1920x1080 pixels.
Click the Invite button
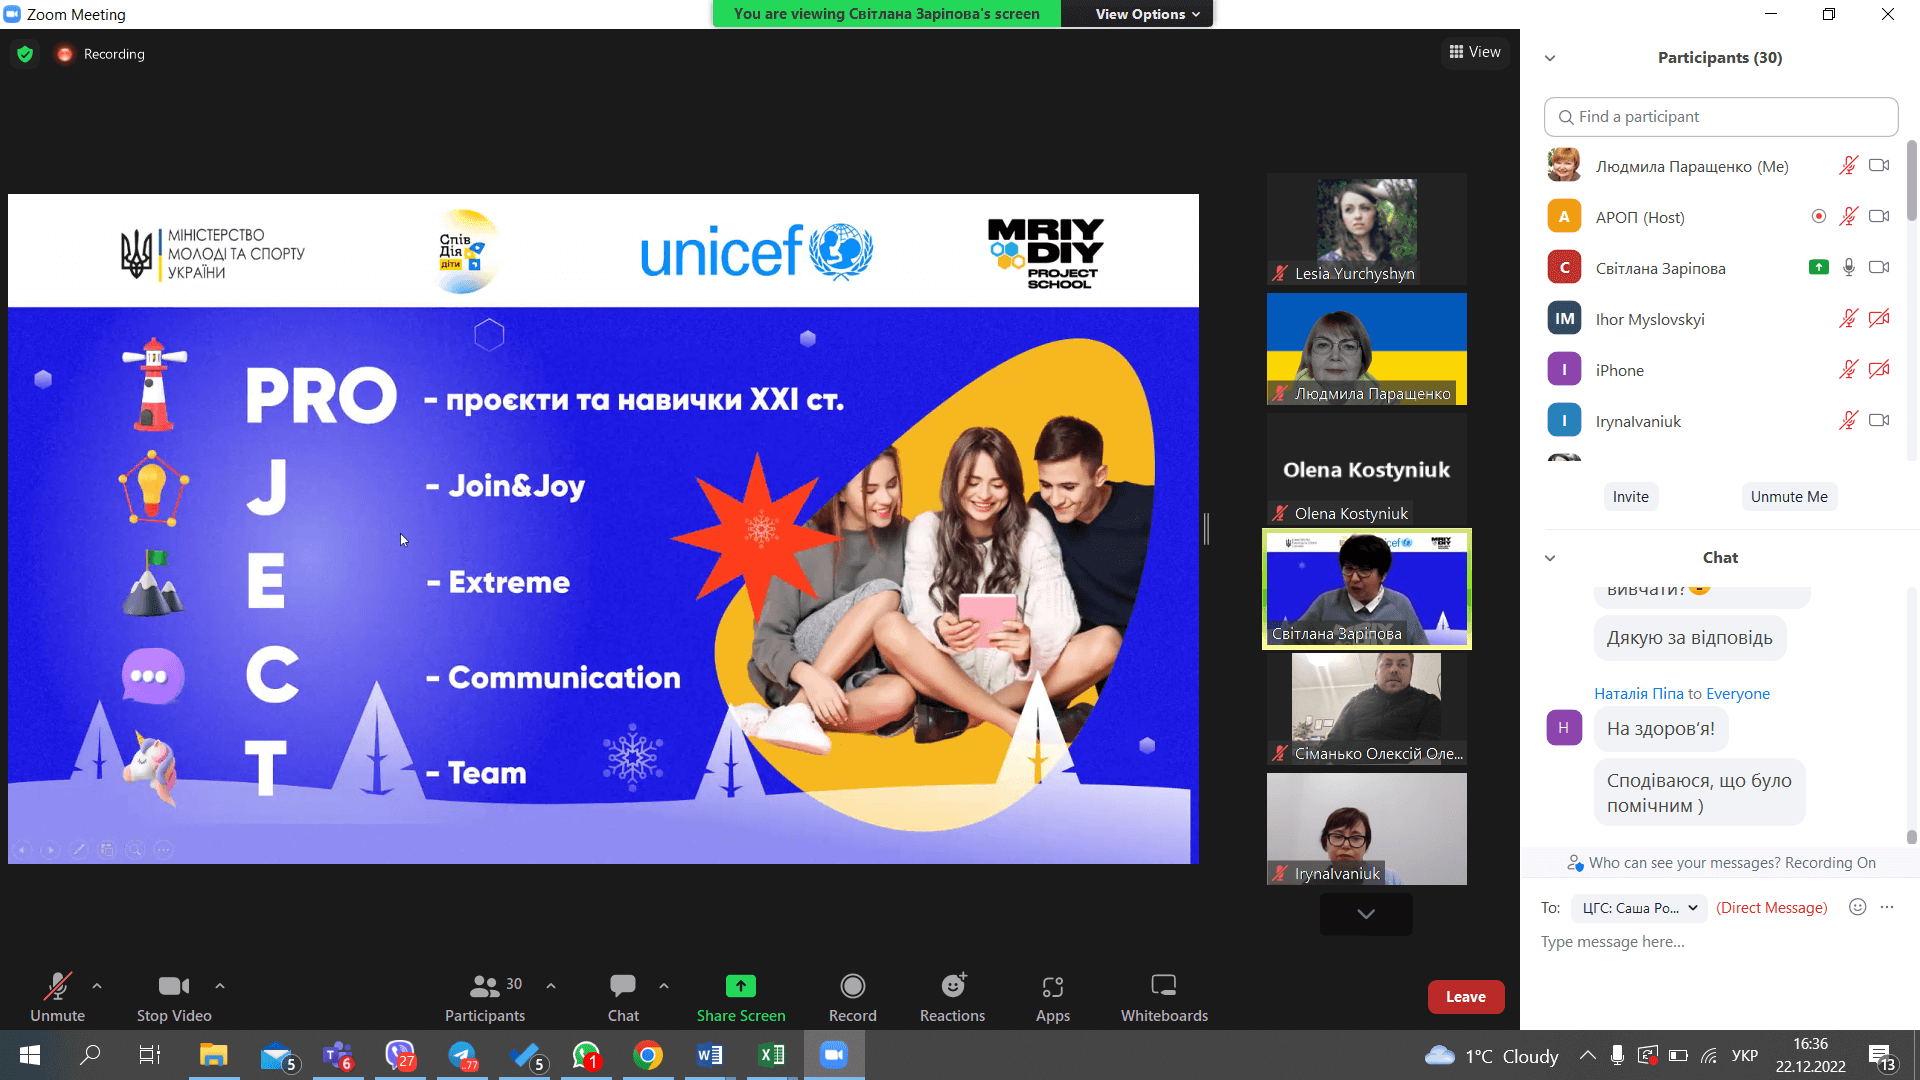1630,497
